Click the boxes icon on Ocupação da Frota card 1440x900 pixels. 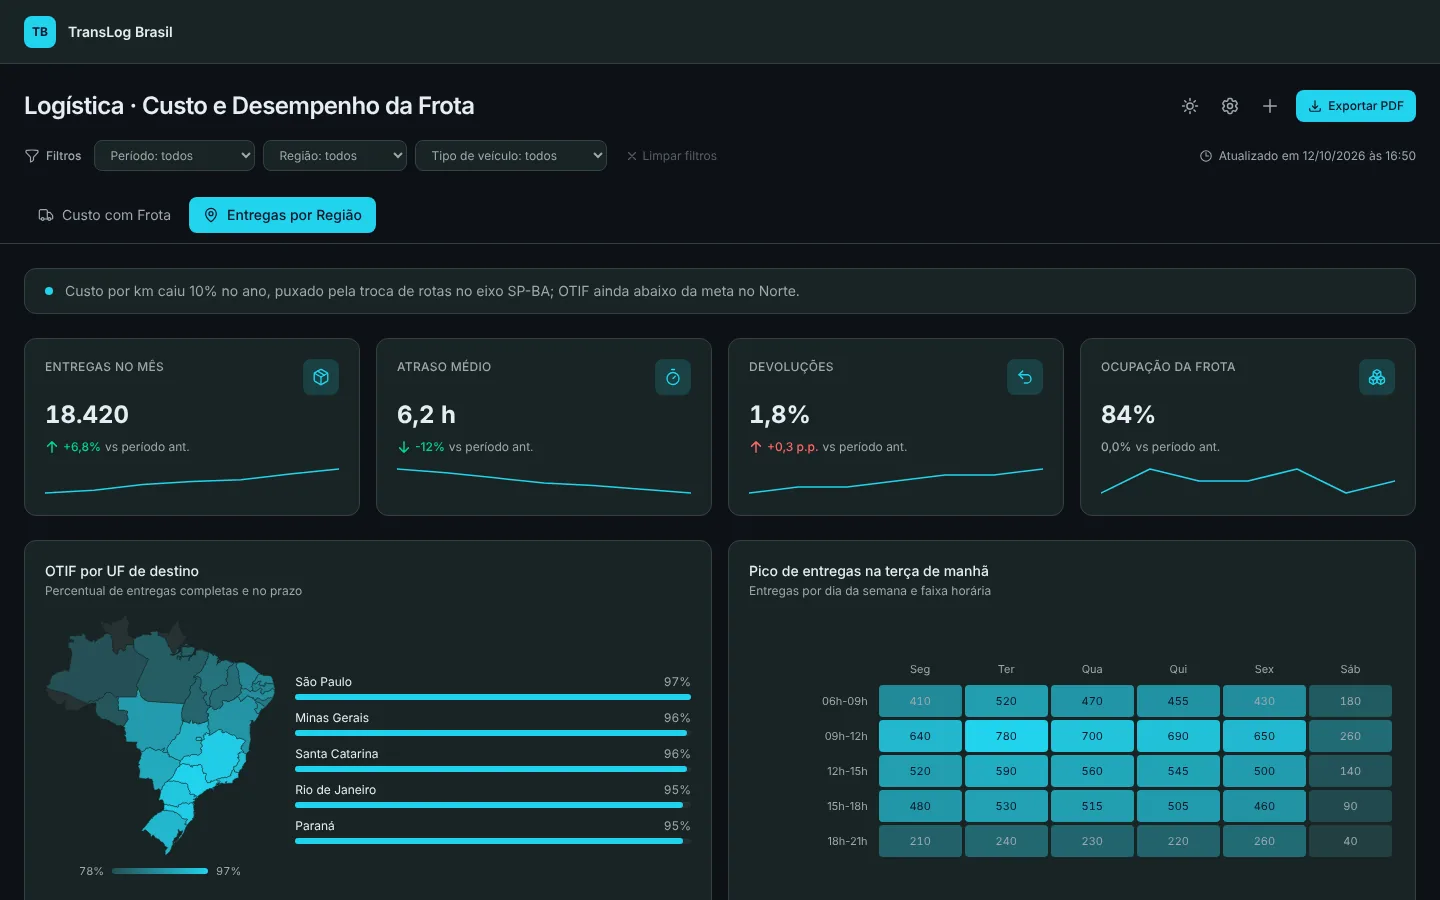tap(1377, 377)
